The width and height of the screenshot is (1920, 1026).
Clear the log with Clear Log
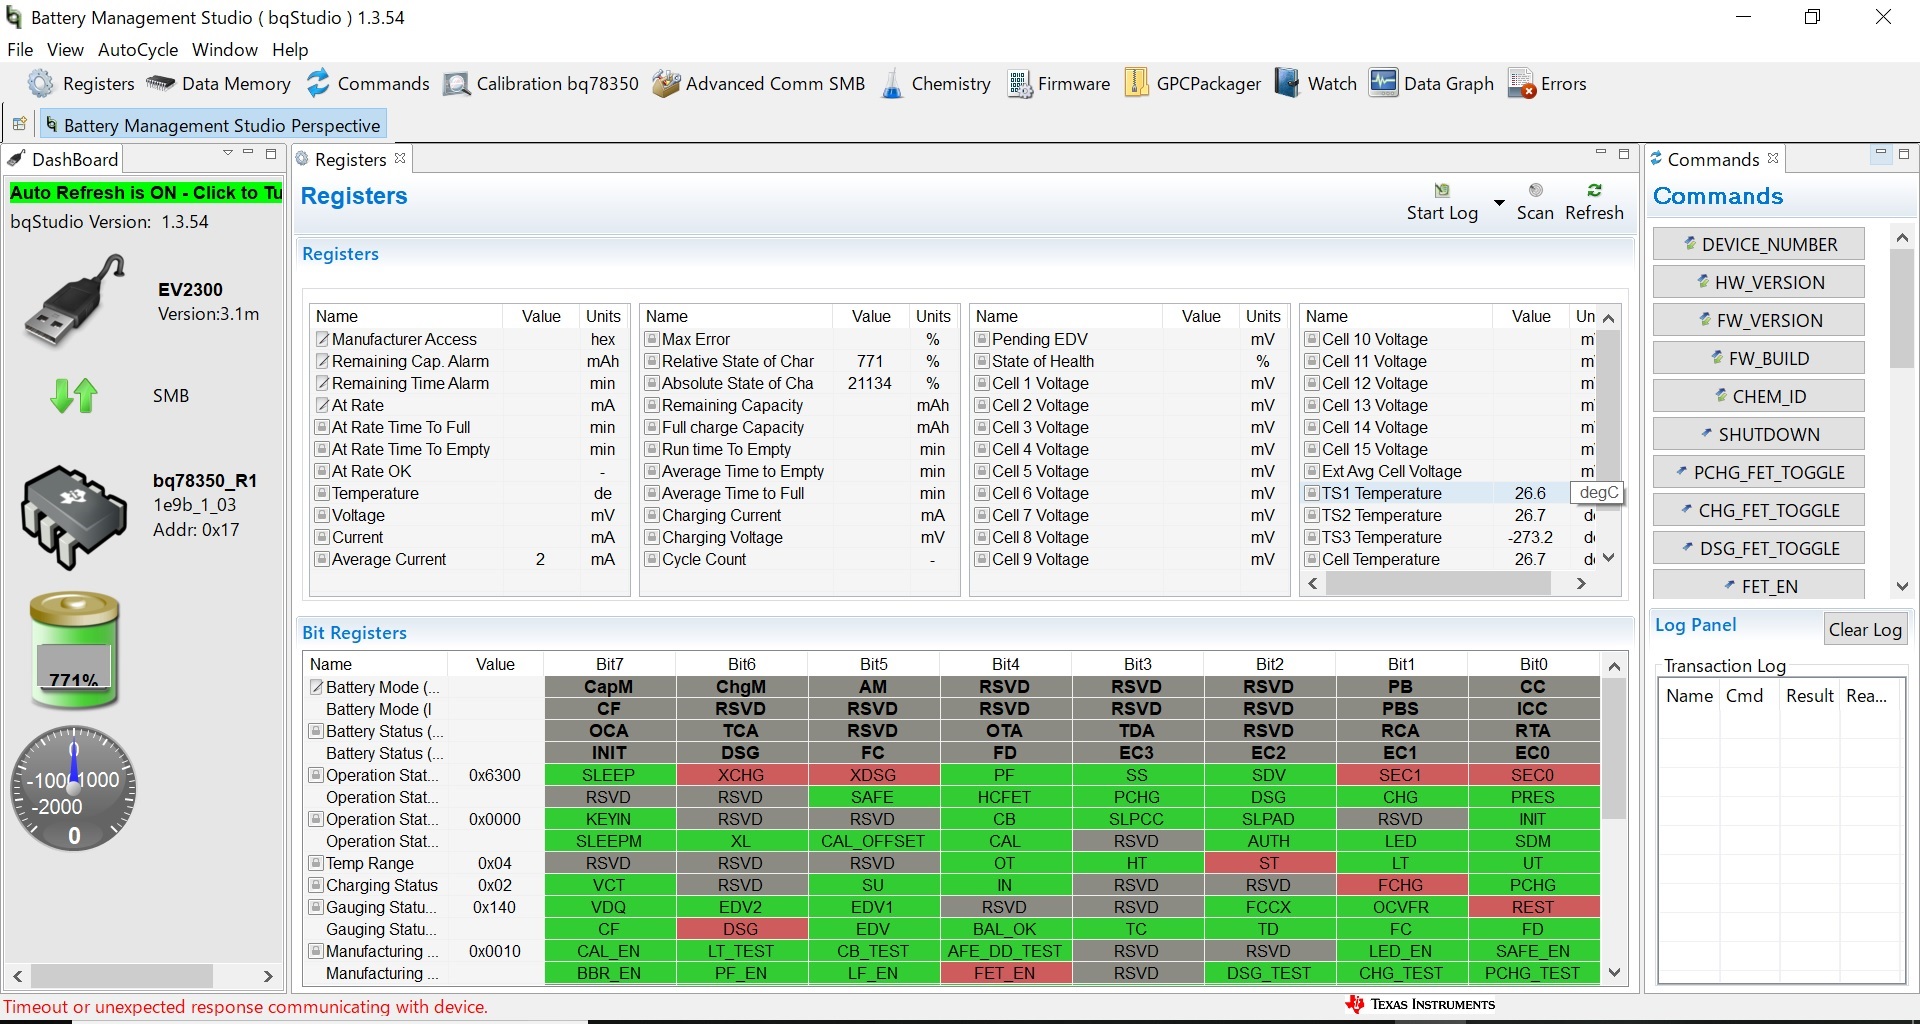pyautogui.click(x=1865, y=629)
